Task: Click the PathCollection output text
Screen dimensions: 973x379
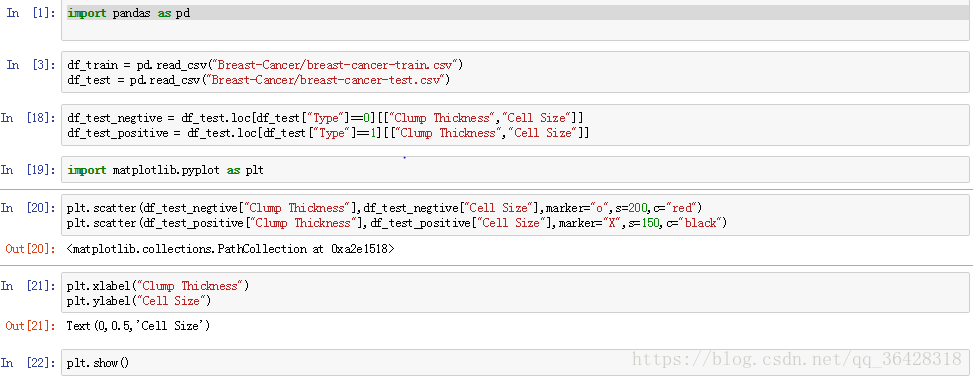Action: [230, 249]
